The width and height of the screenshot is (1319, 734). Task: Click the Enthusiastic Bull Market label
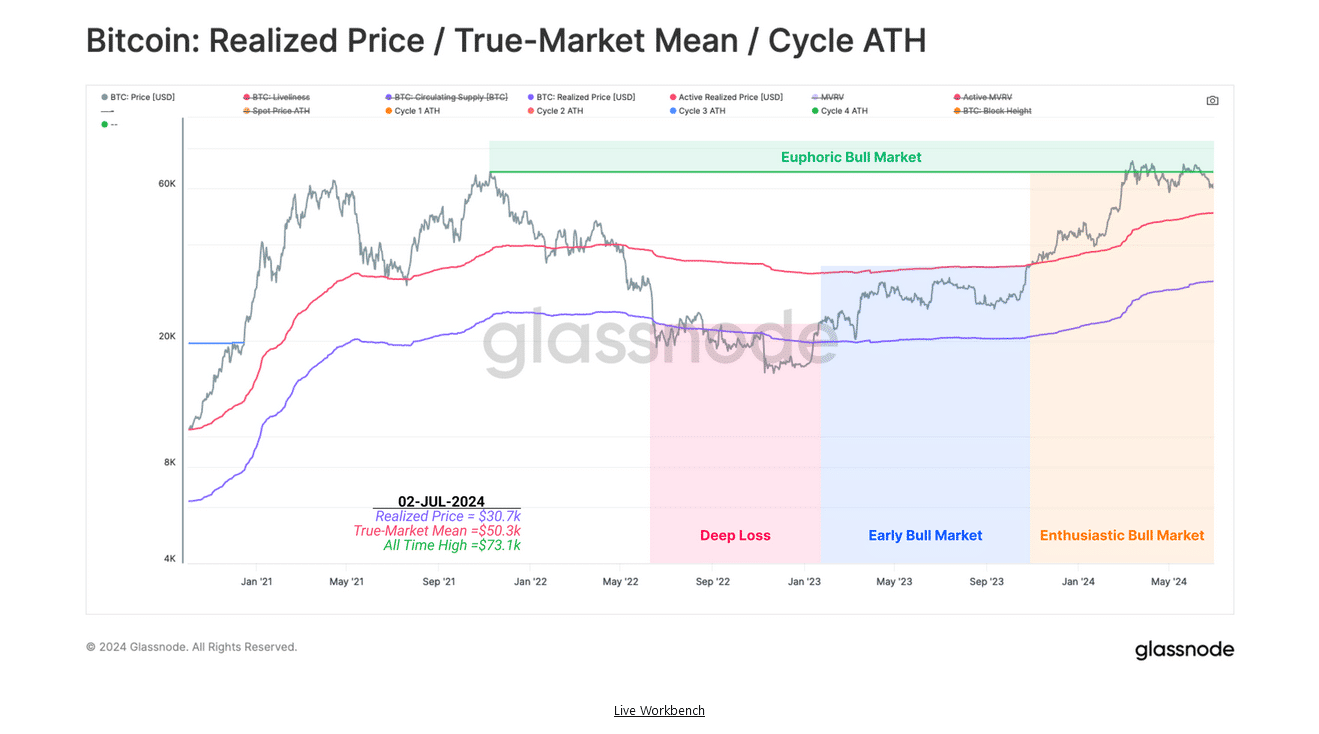click(x=1122, y=536)
